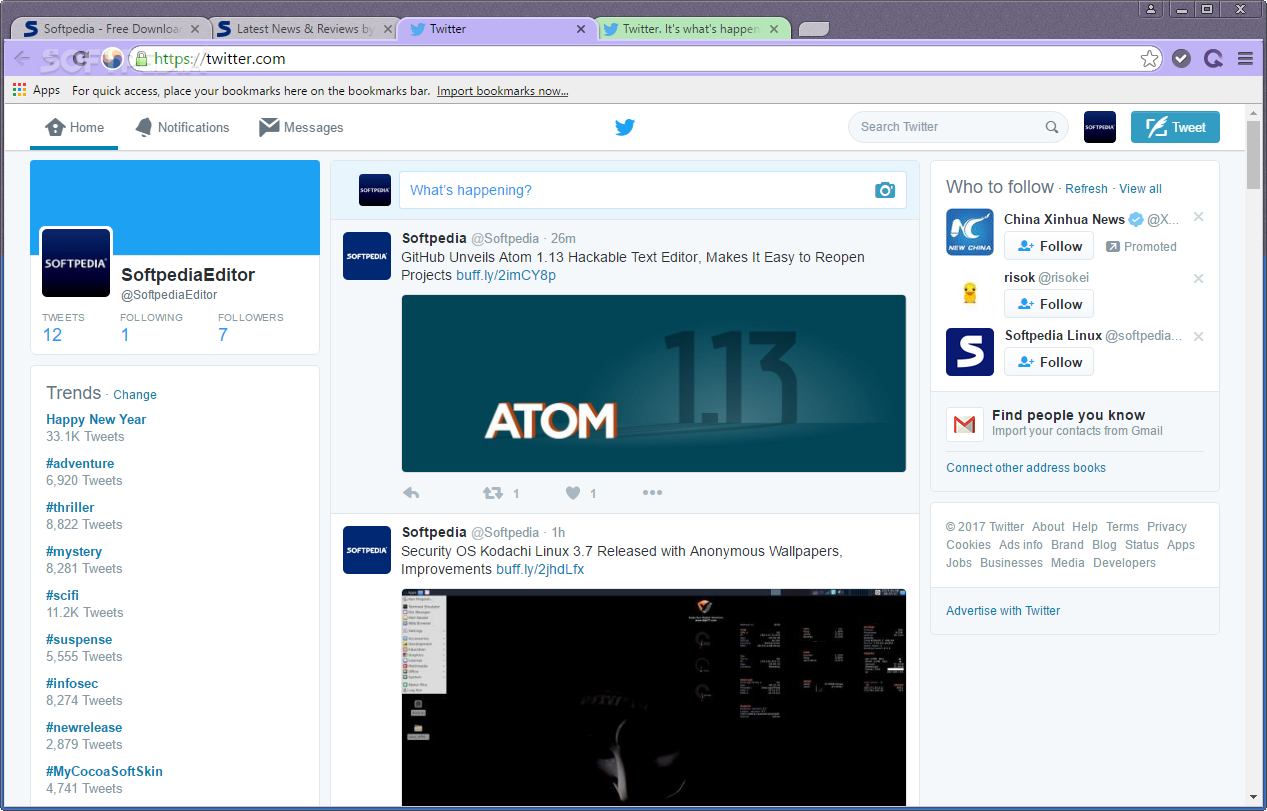Click the Promoted arrow icon
This screenshot has width=1267, height=811.
coord(1113,247)
